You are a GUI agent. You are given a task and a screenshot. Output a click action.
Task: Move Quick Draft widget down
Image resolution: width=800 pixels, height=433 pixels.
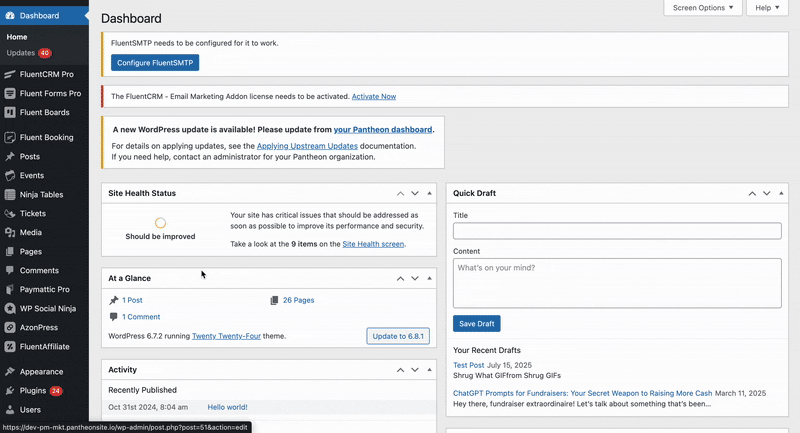coord(766,193)
